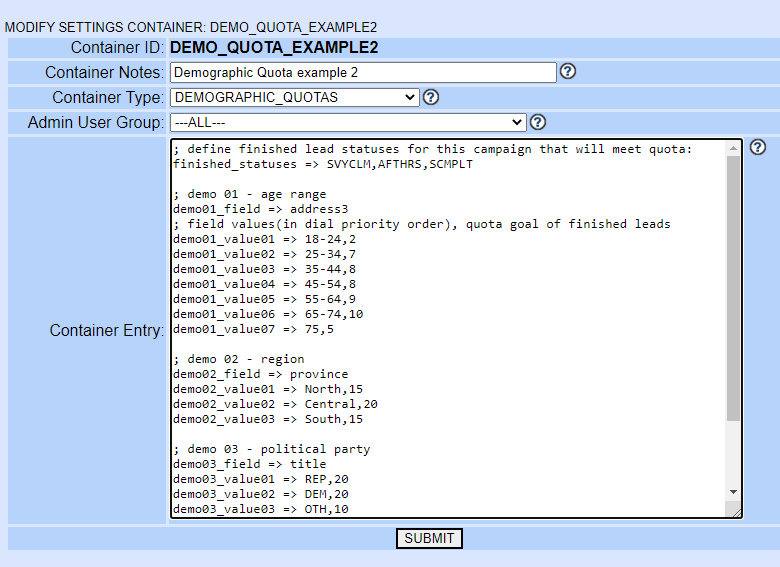Click the 'demo02_value02 => Central,20' line
780x567 pixels.
(276, 404)
